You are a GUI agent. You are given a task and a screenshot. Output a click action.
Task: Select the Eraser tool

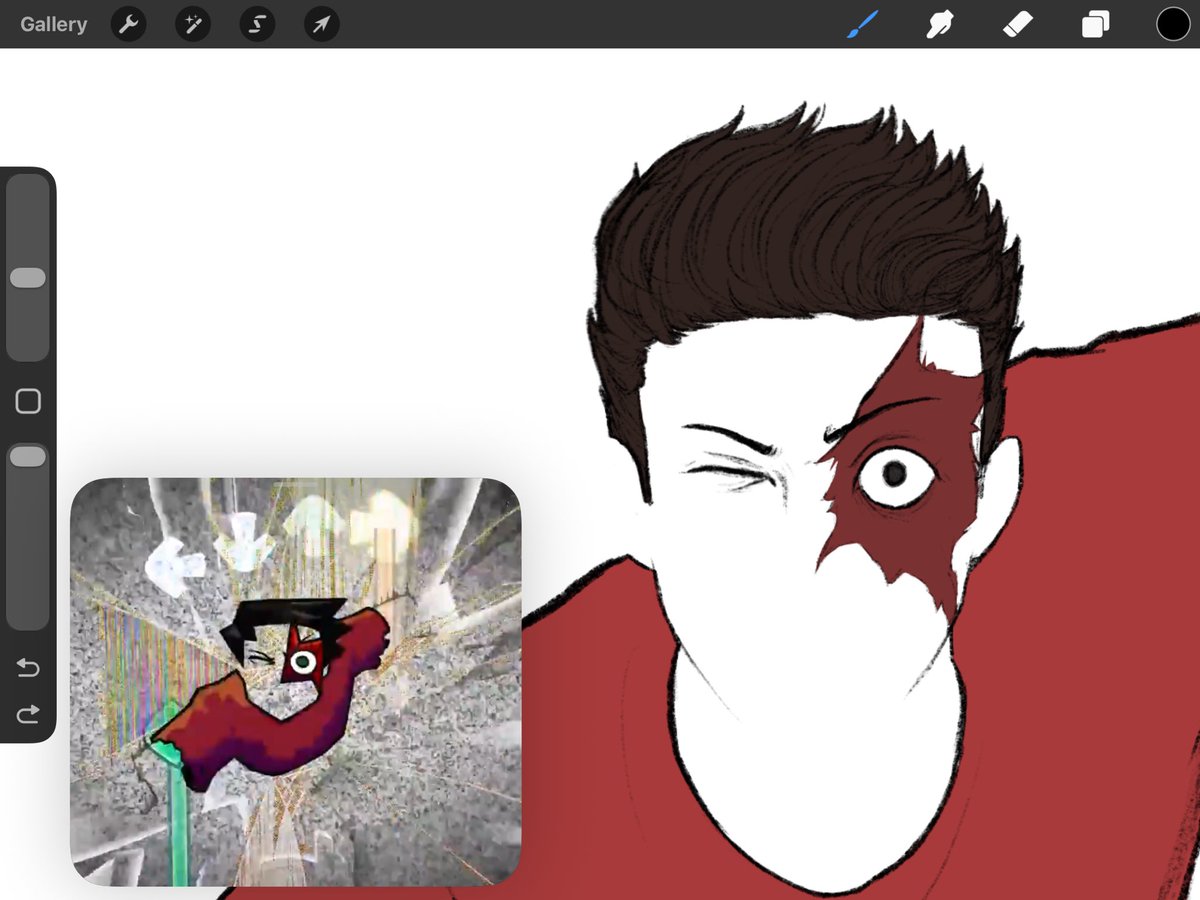point(1017,24)
